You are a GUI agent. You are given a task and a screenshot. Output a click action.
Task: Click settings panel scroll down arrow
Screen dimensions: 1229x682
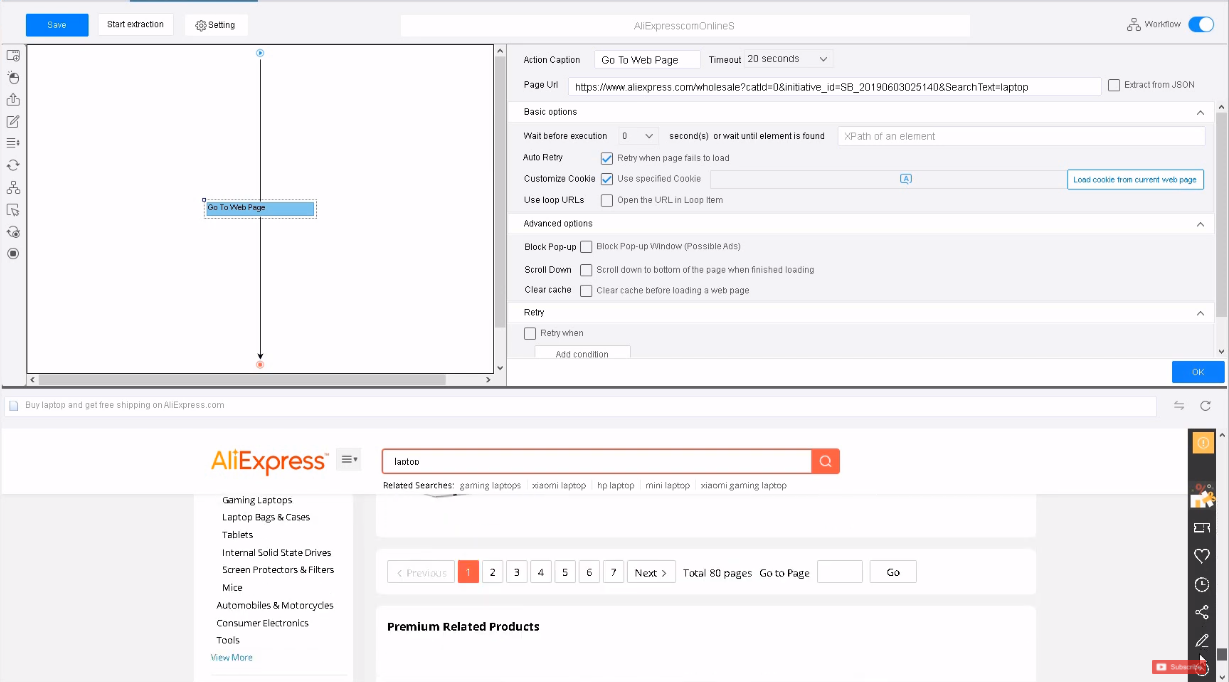[1221, 351]
